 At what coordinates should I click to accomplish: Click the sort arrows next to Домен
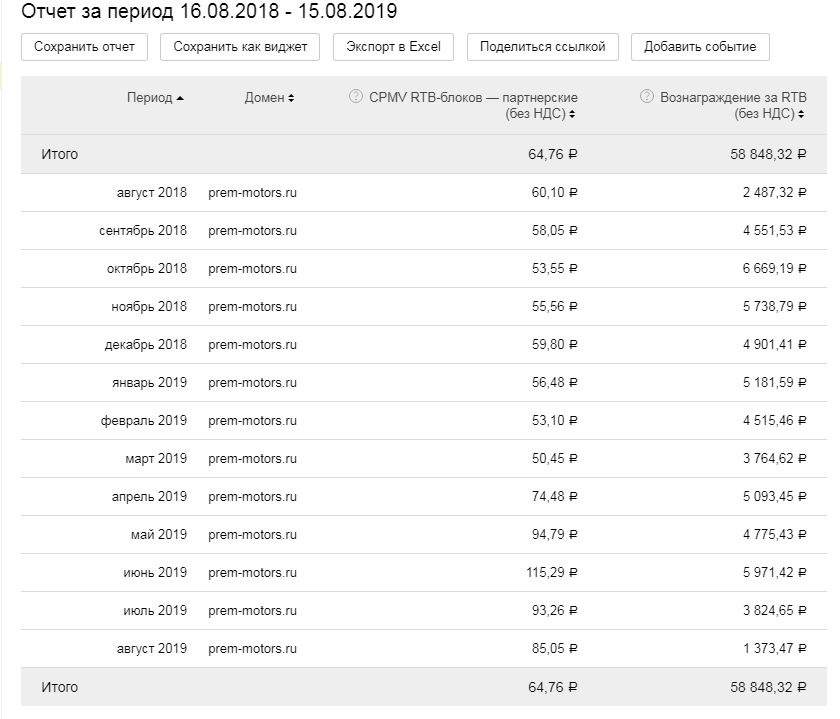[291, 98]
